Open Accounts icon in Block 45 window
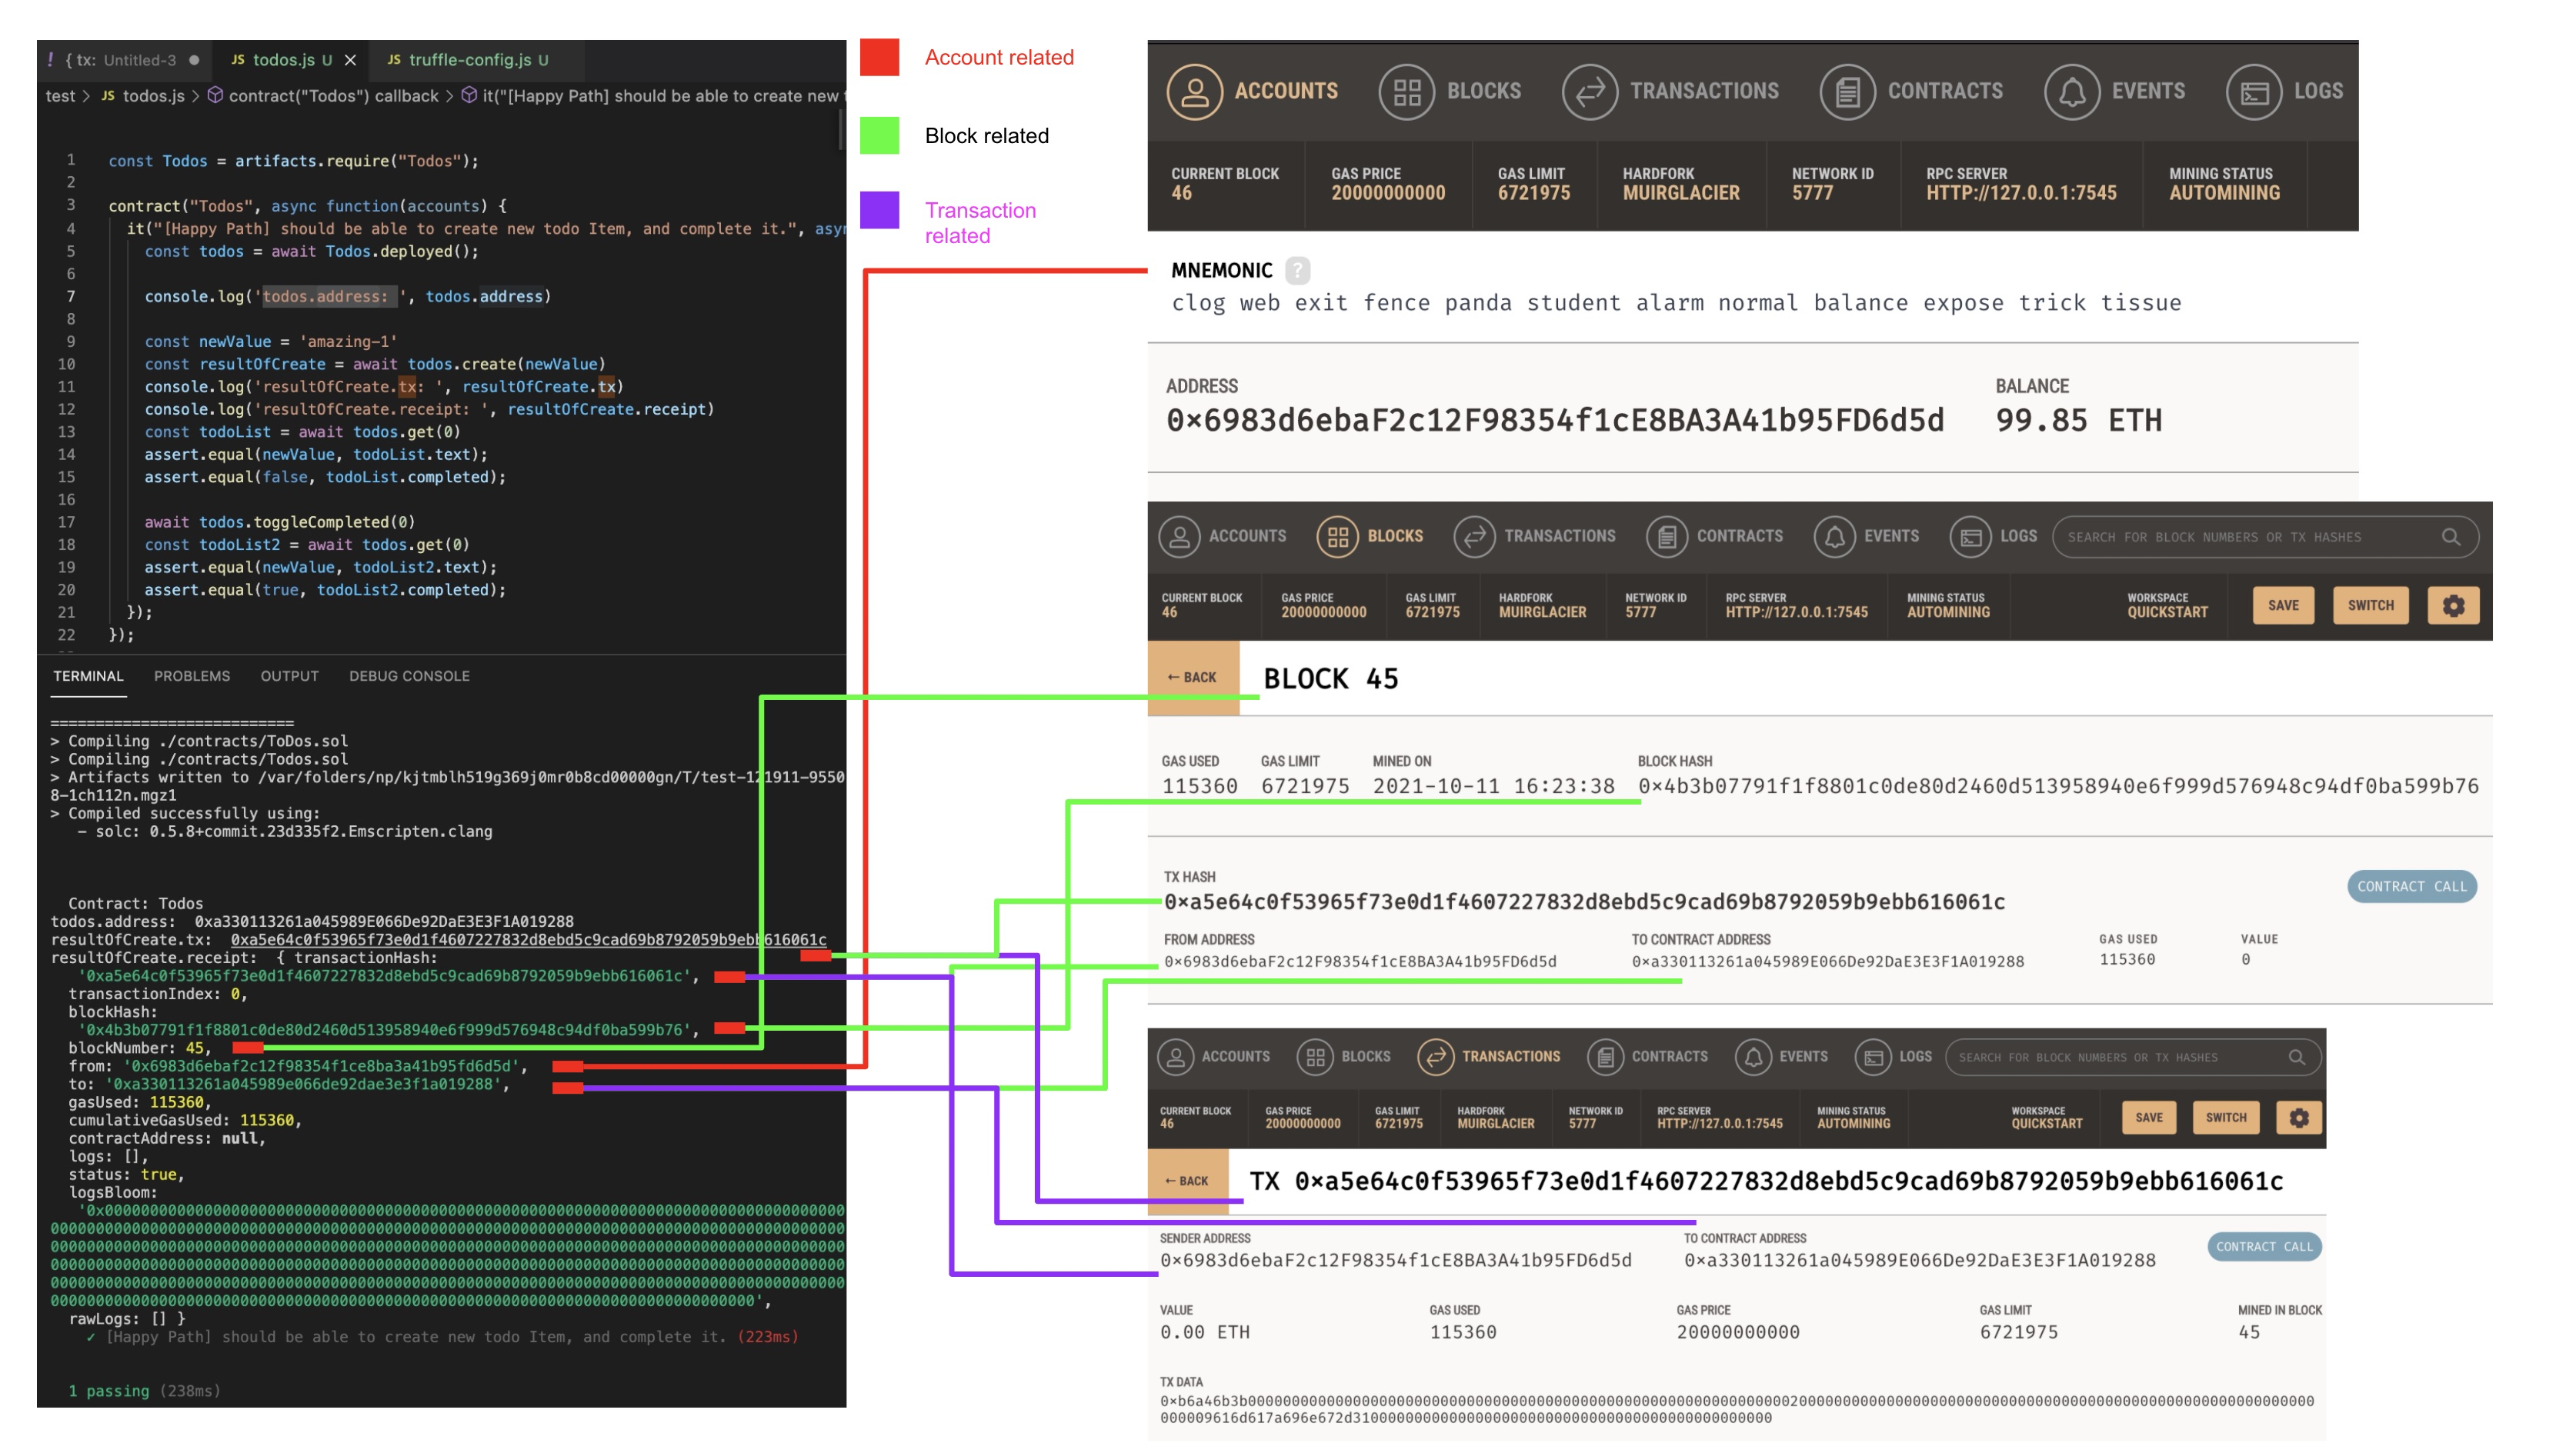 pyautogui.click(x=1179, y=536)
